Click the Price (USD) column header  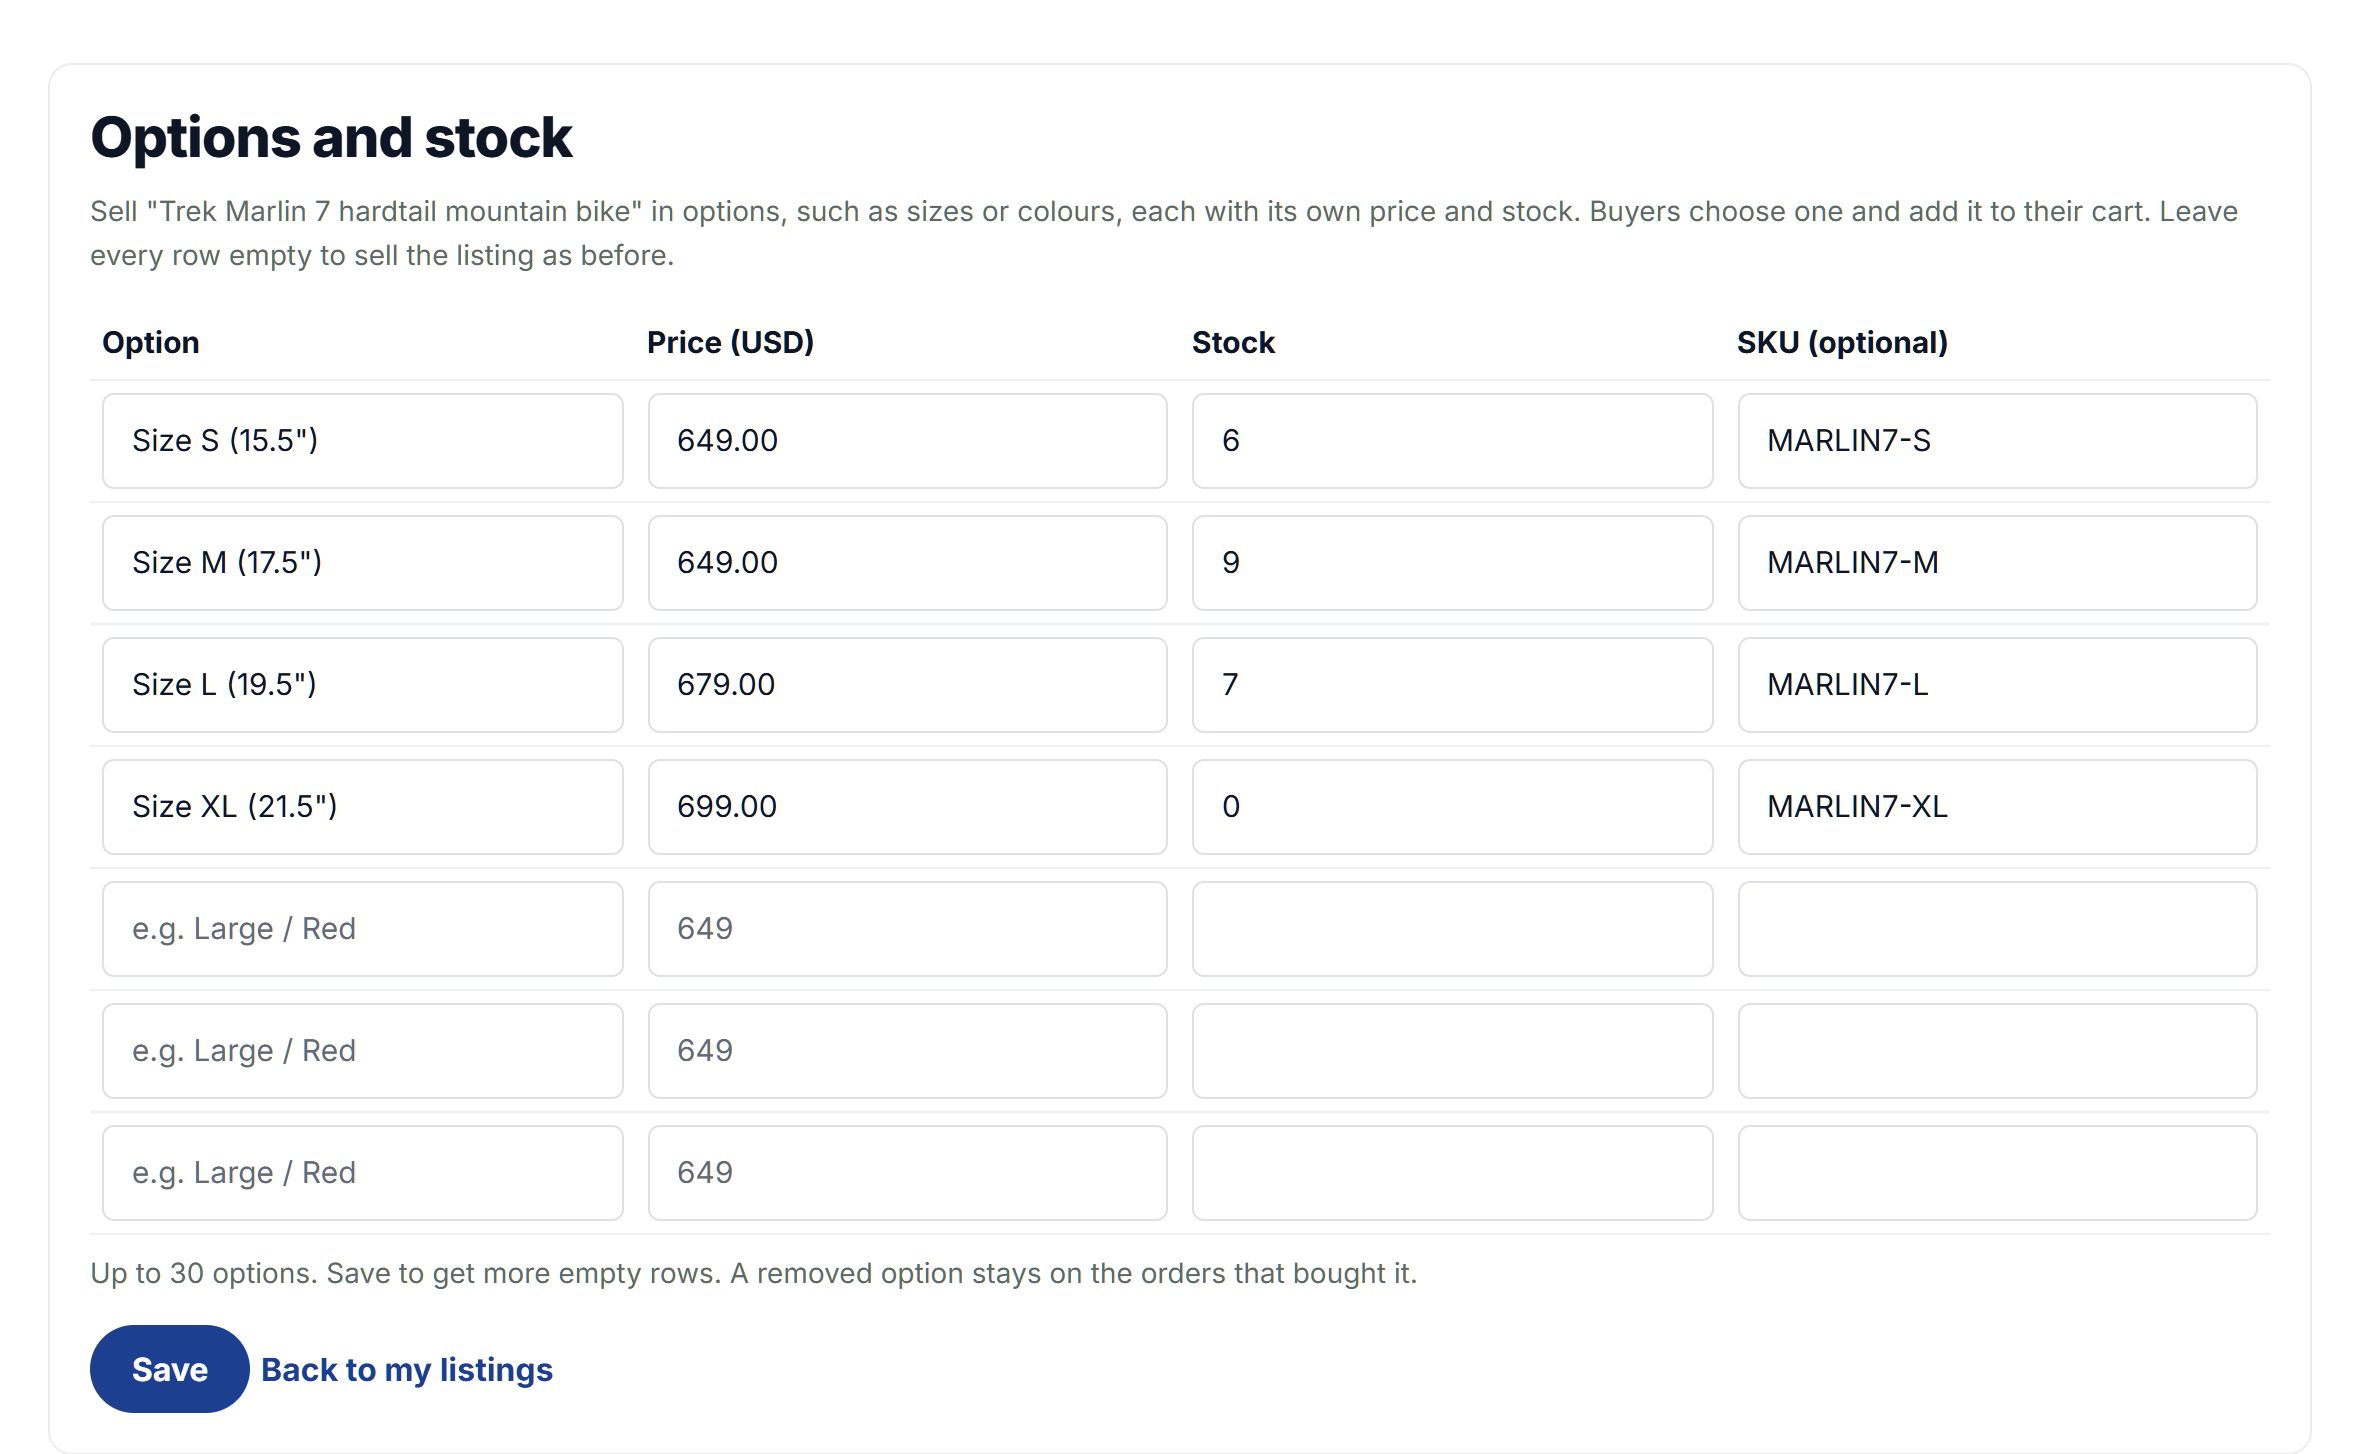click(730, 342)
